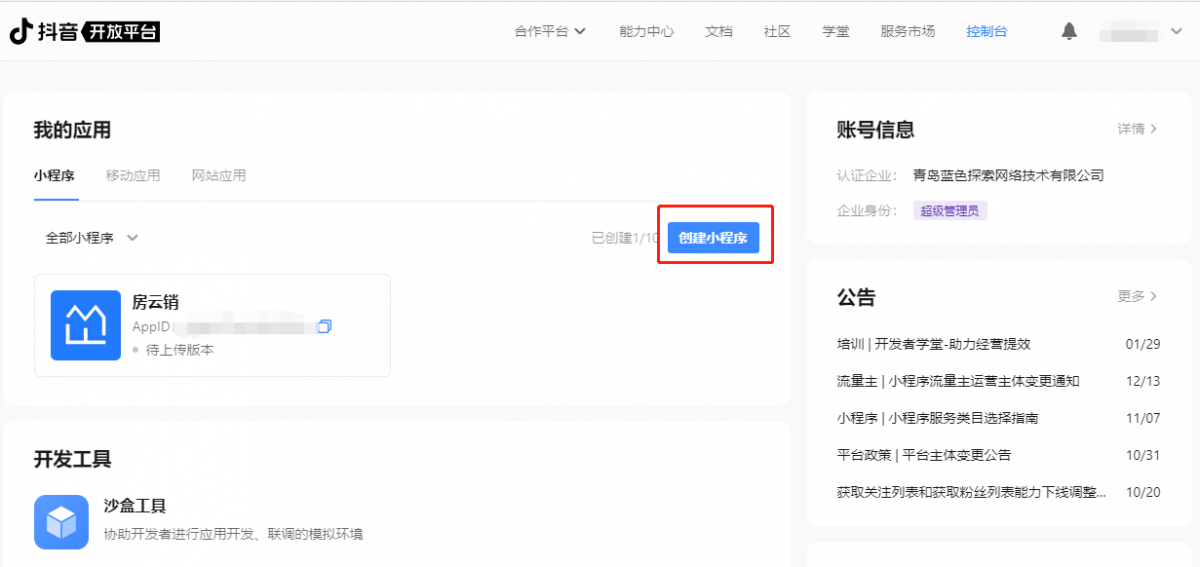
Task: Open 服务市场 from the top menu
Action: pos(908,31)
